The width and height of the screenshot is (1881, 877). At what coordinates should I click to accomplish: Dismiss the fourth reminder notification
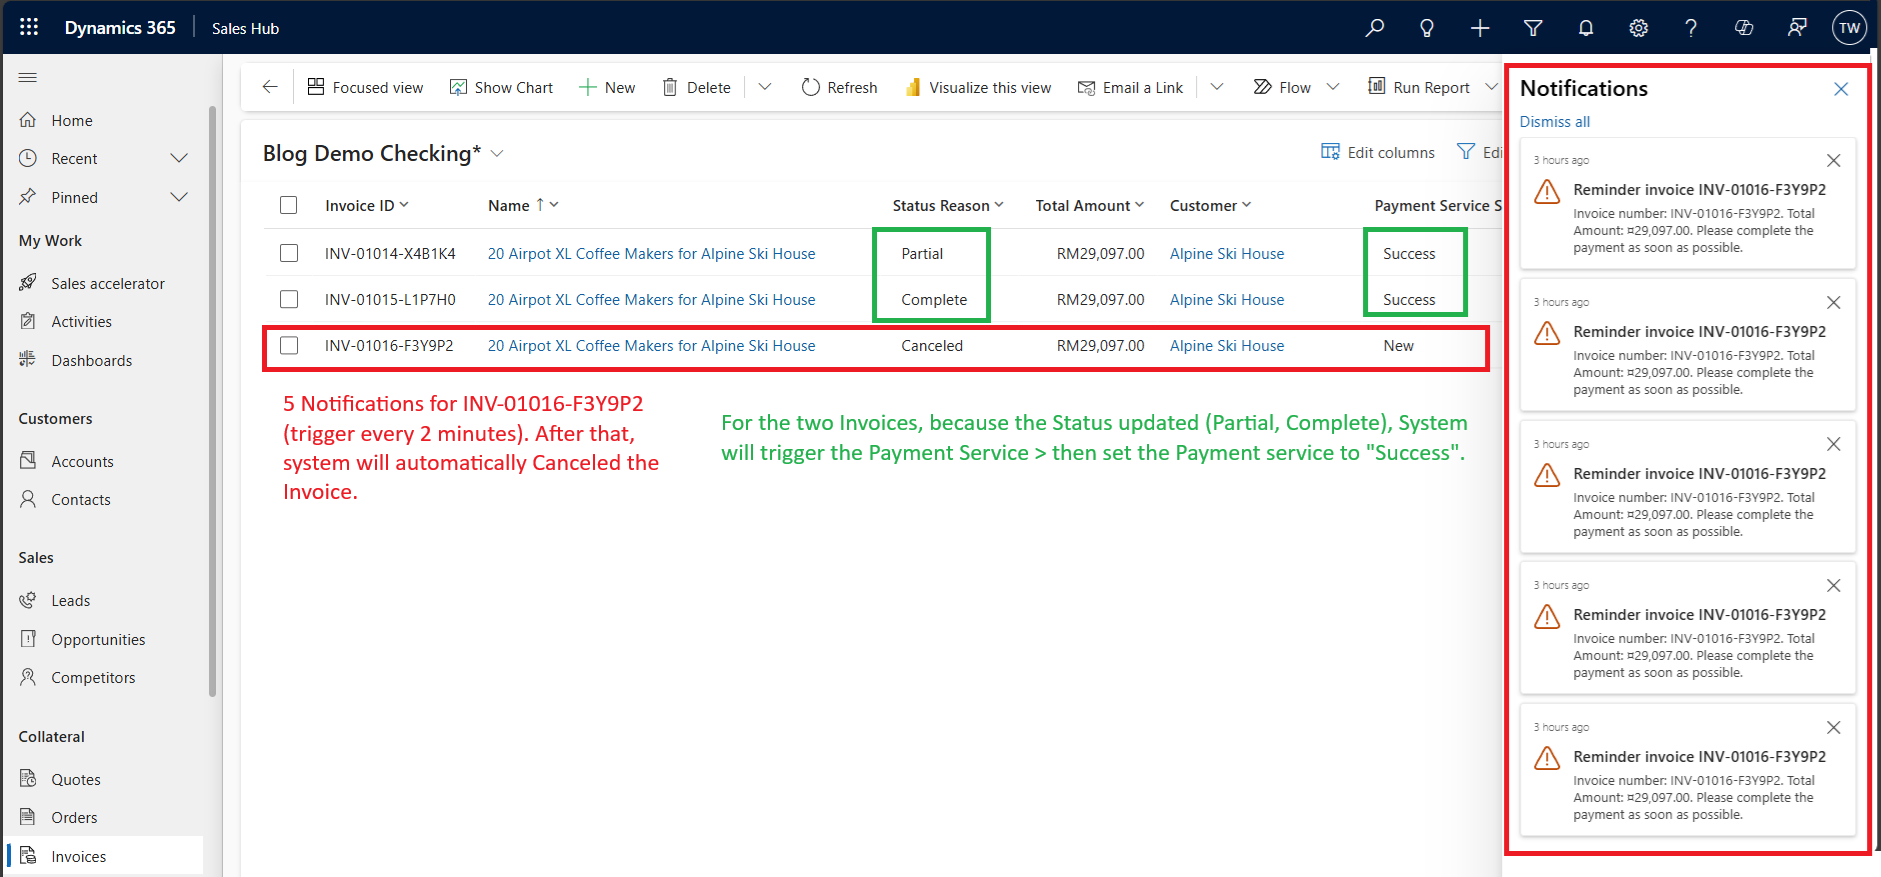(1833, 585)
